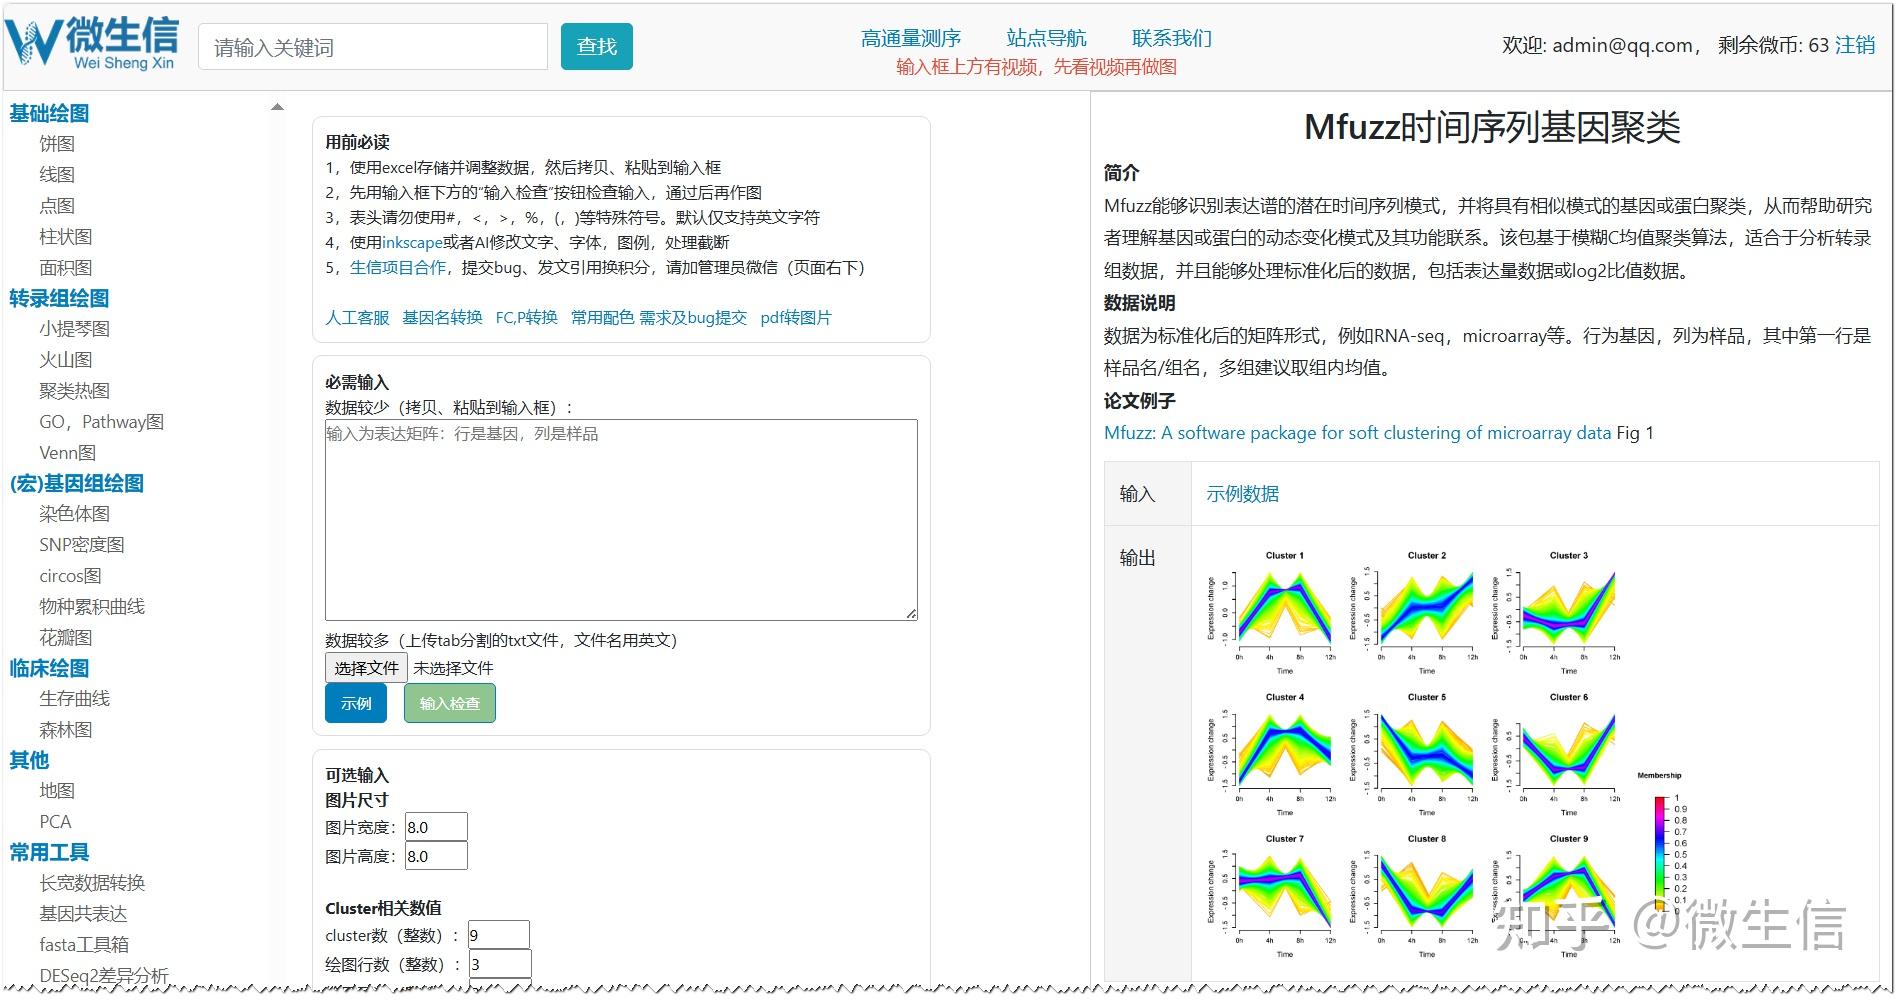The height and width of the screenshot is (1002, 1896).
Task: Select the PCA tool
Action: point(55,821)
